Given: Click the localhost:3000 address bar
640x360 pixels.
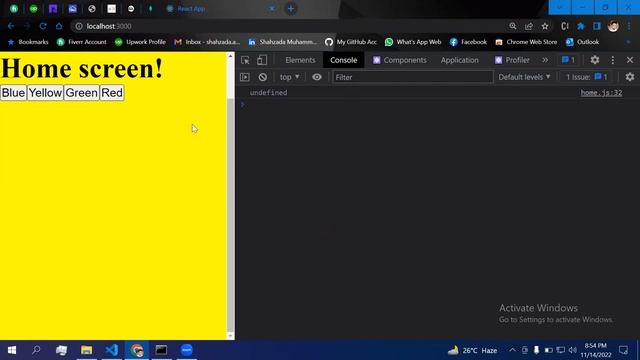Looking at the screenshot, I should coord(286,26).
